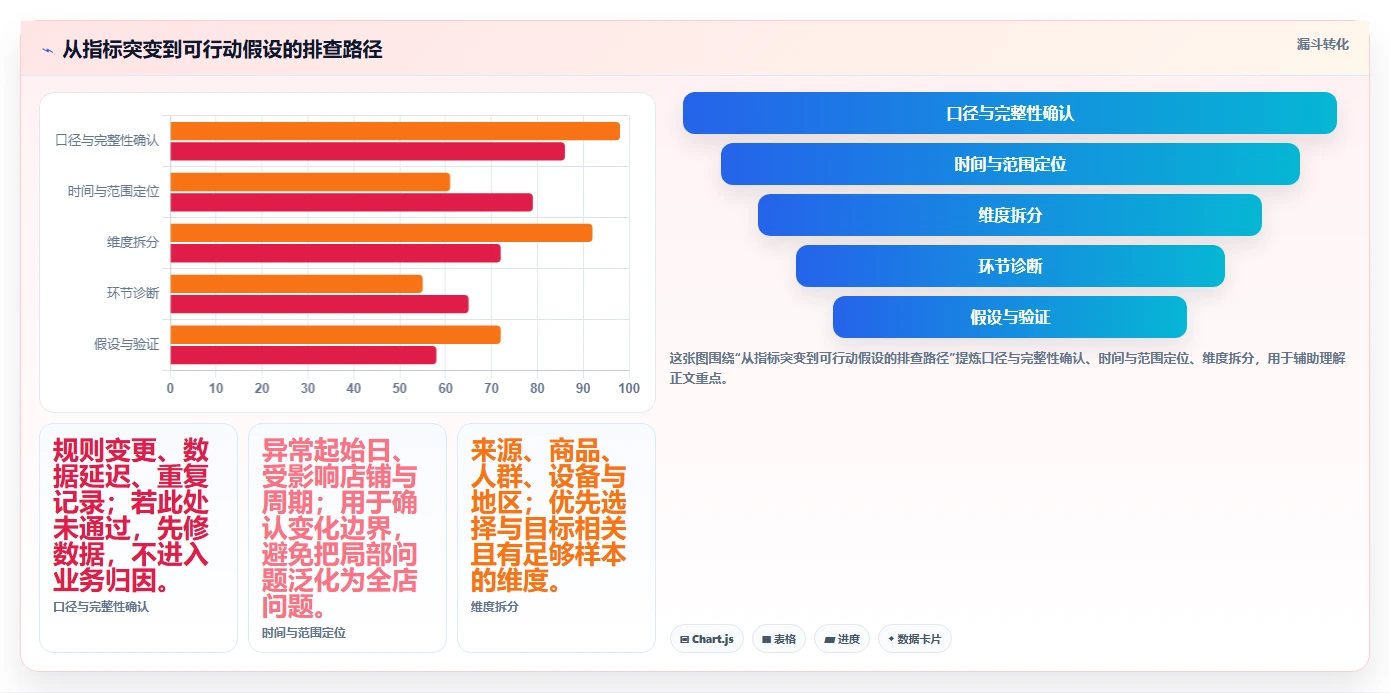Click the 表格 chip

pos(779,639)
